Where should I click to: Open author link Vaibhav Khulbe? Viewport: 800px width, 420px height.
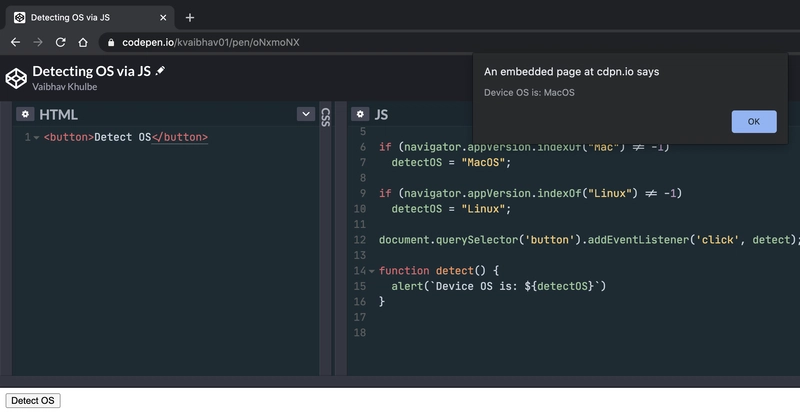64,87
